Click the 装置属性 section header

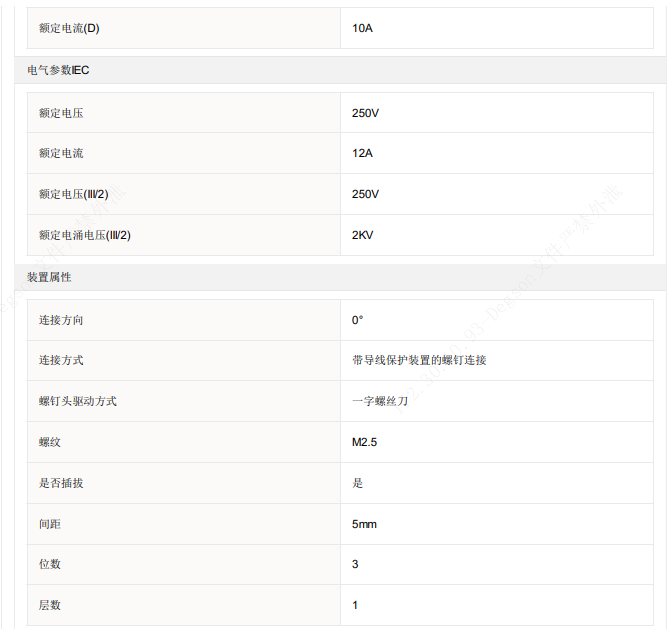[49, 277]
